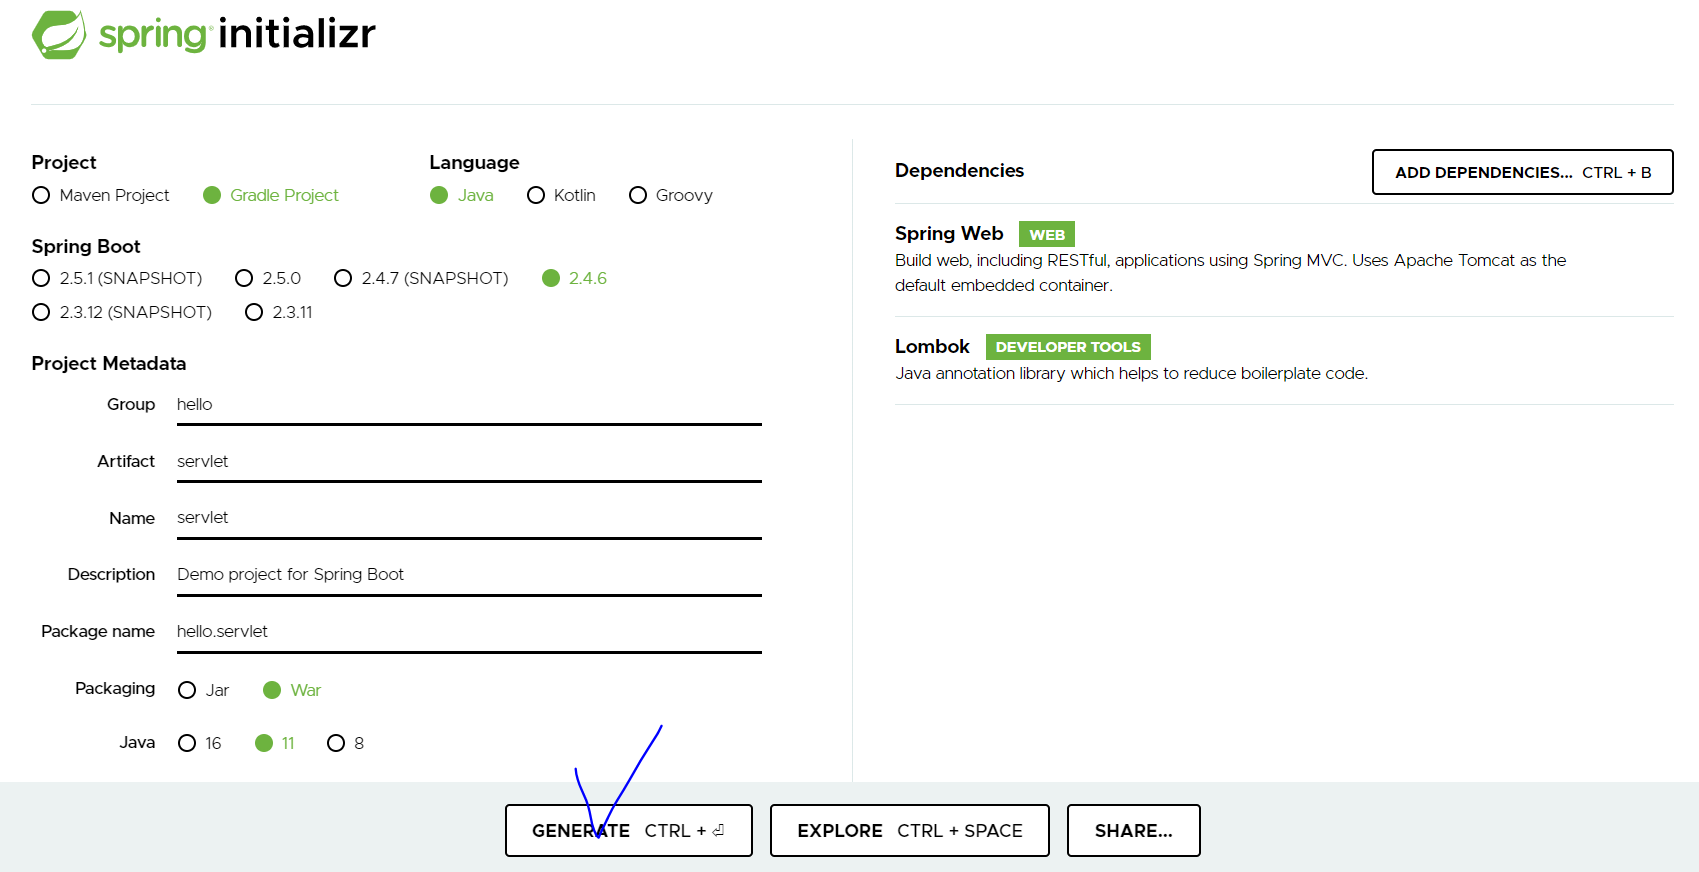This screenshot has height=872, width=1699.
Task: Click the DEVELOPER TOOLS tag badge
Action: 1068,347
